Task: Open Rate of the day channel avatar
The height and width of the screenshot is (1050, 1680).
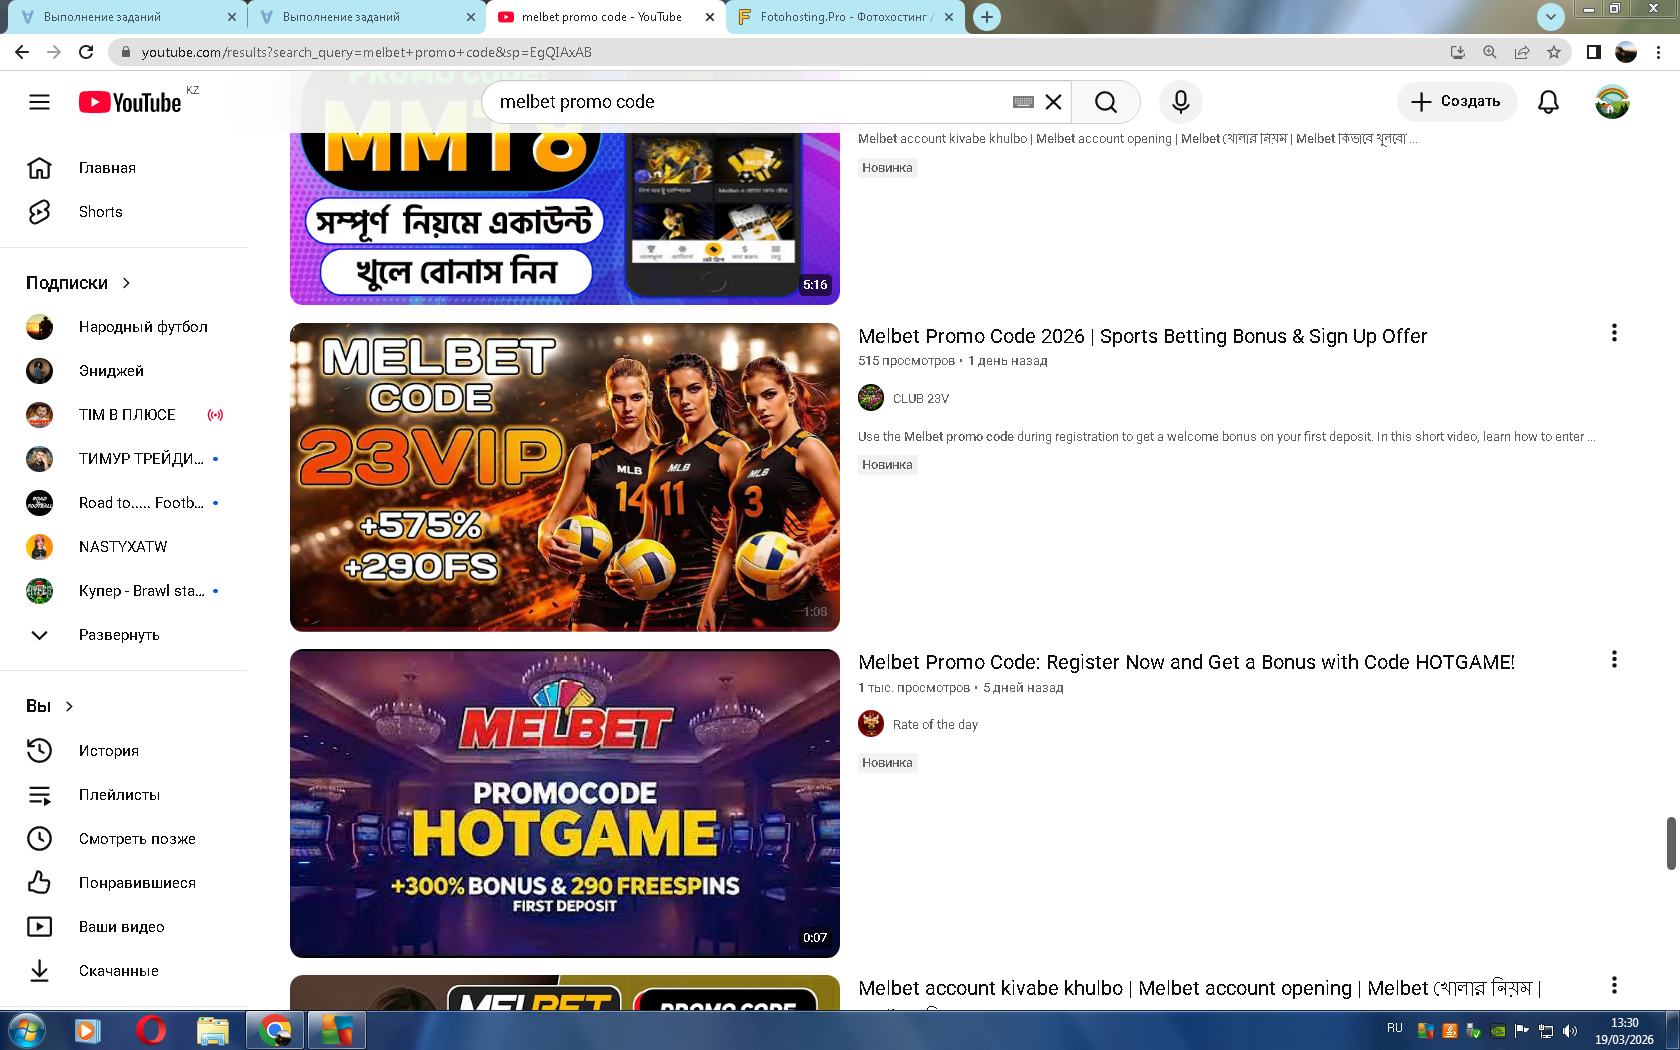Action: point(871,724)
